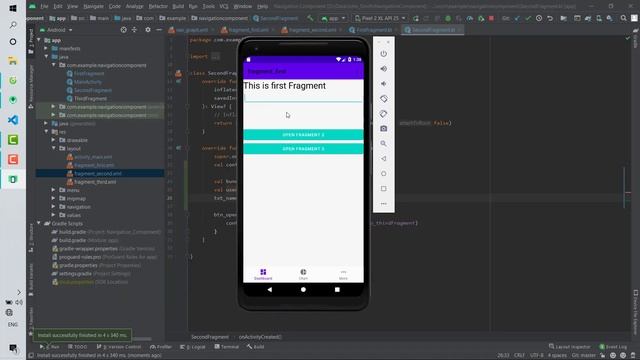Viewport: 640px width, 360px height.
Task: Tap OPEN FRAGMENT 3 button
Action: pyautogui.click(x=303, y=149)
